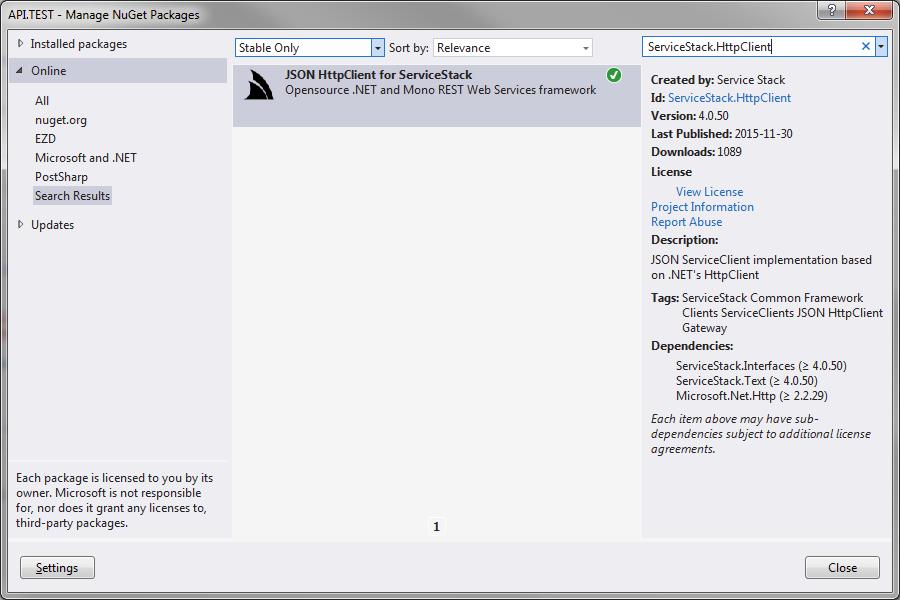Collapse the Online section
900x600 pixels.
pyautogui.click(x=20, y=71)
